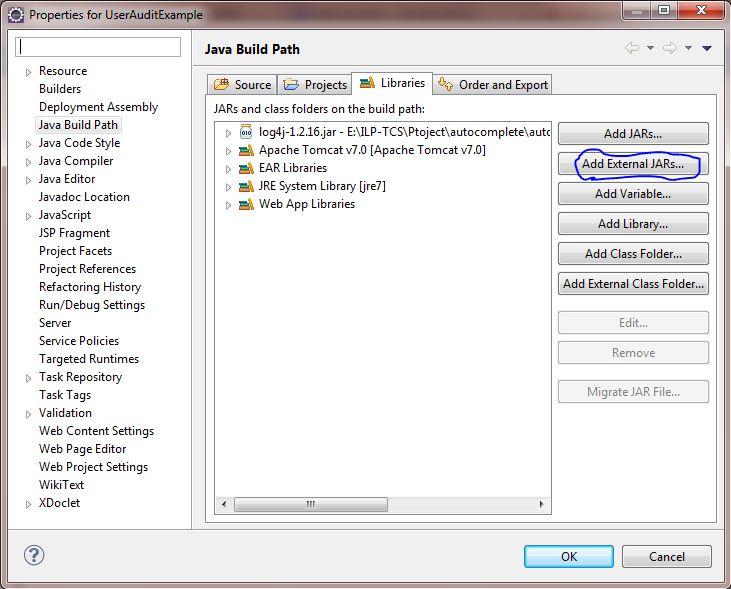Image resolution: width=731 pixels, height=589 pixels.
Task: Expand JRE System Library [jre7] node
Action: pos(228,187)
